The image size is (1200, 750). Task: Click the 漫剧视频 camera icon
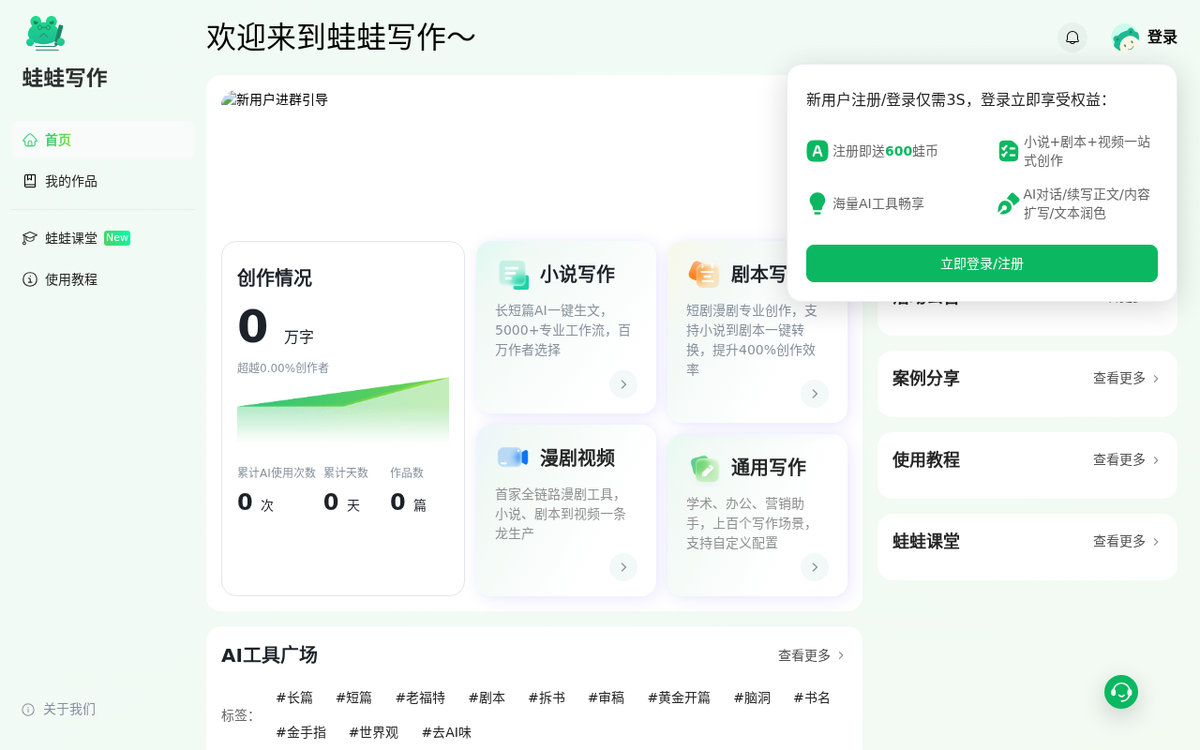point(512,456)
